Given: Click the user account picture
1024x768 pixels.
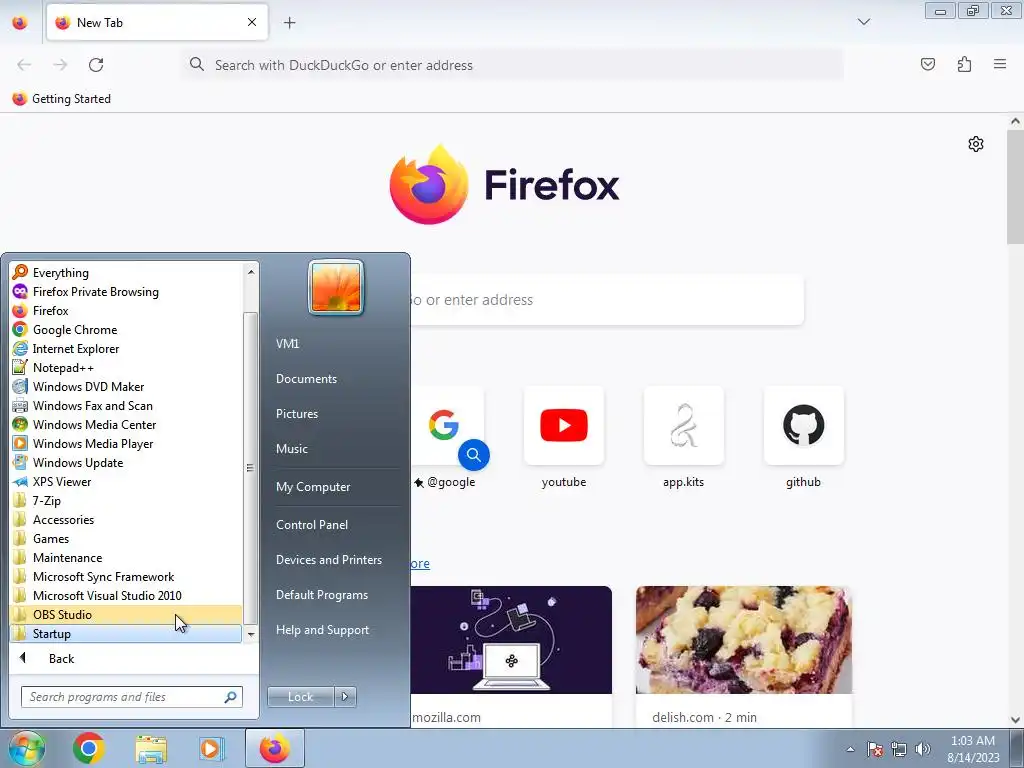Looking at the screenshot, I should (336, 287).
